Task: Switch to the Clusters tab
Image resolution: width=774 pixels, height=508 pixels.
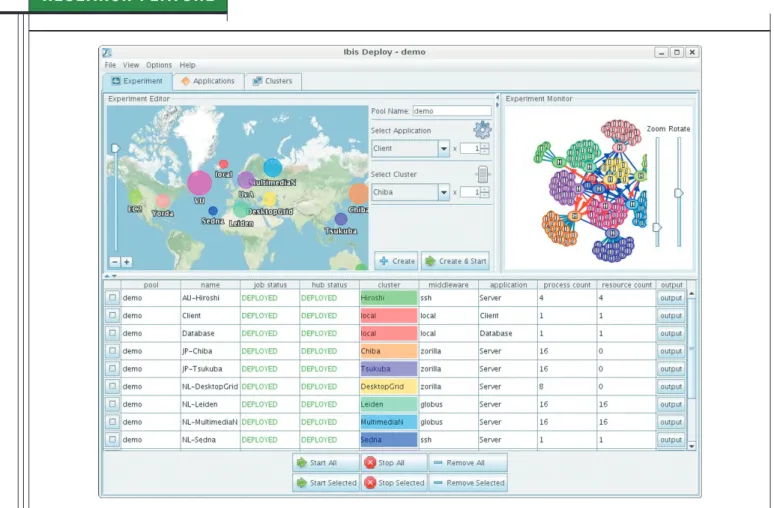Action: pyautogui.click(x=272, y=81)
